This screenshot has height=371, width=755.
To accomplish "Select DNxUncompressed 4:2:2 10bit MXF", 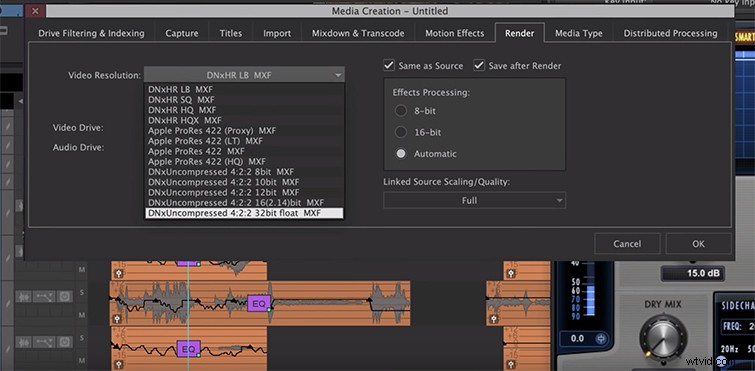I will pyautogui.click(x=244, y=182).
